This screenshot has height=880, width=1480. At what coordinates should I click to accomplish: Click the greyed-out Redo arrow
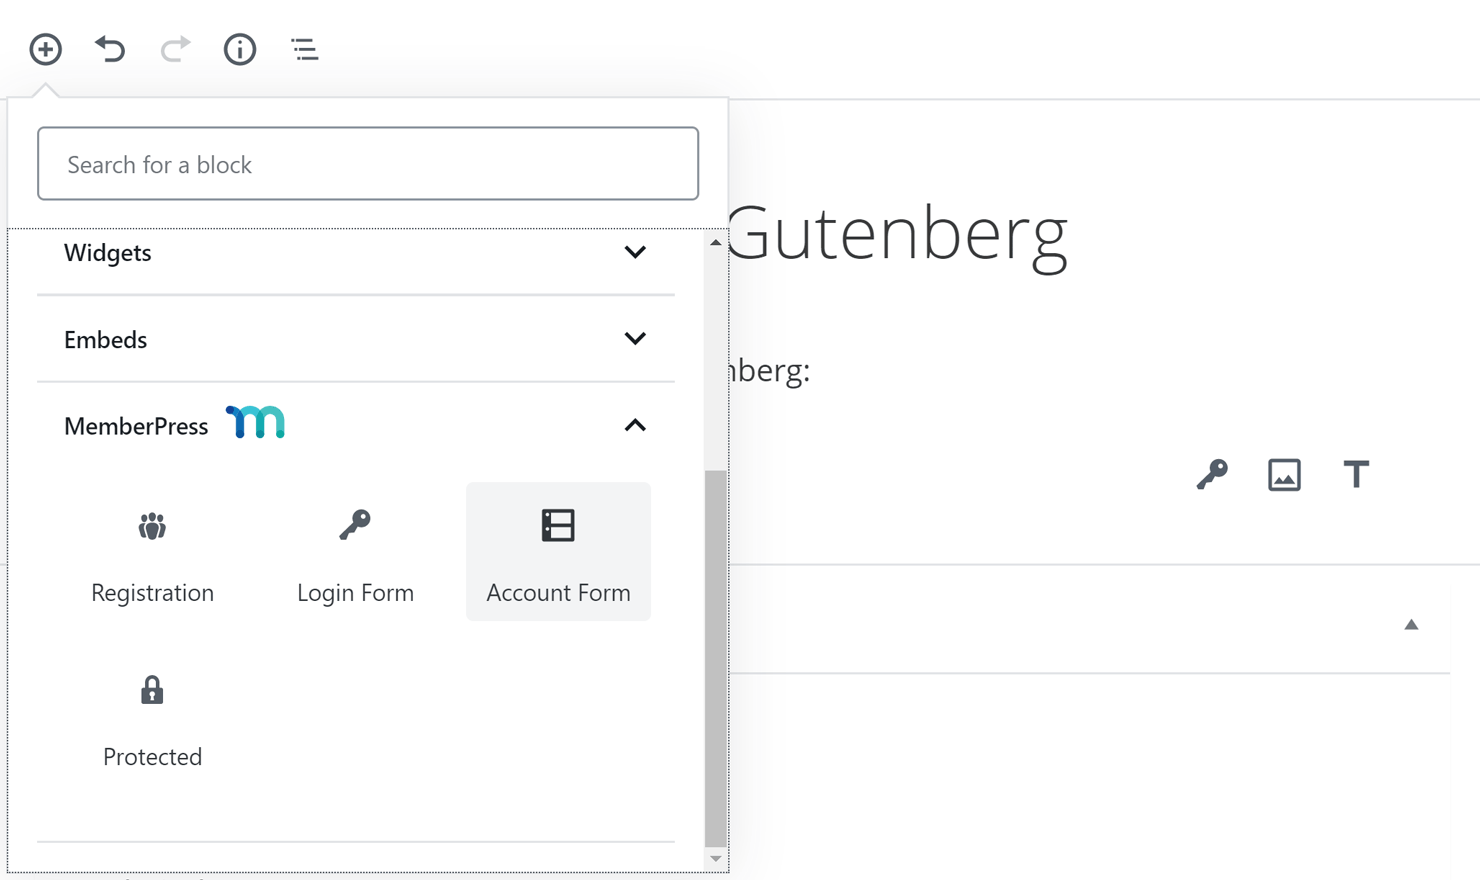(x=175, y=49)
